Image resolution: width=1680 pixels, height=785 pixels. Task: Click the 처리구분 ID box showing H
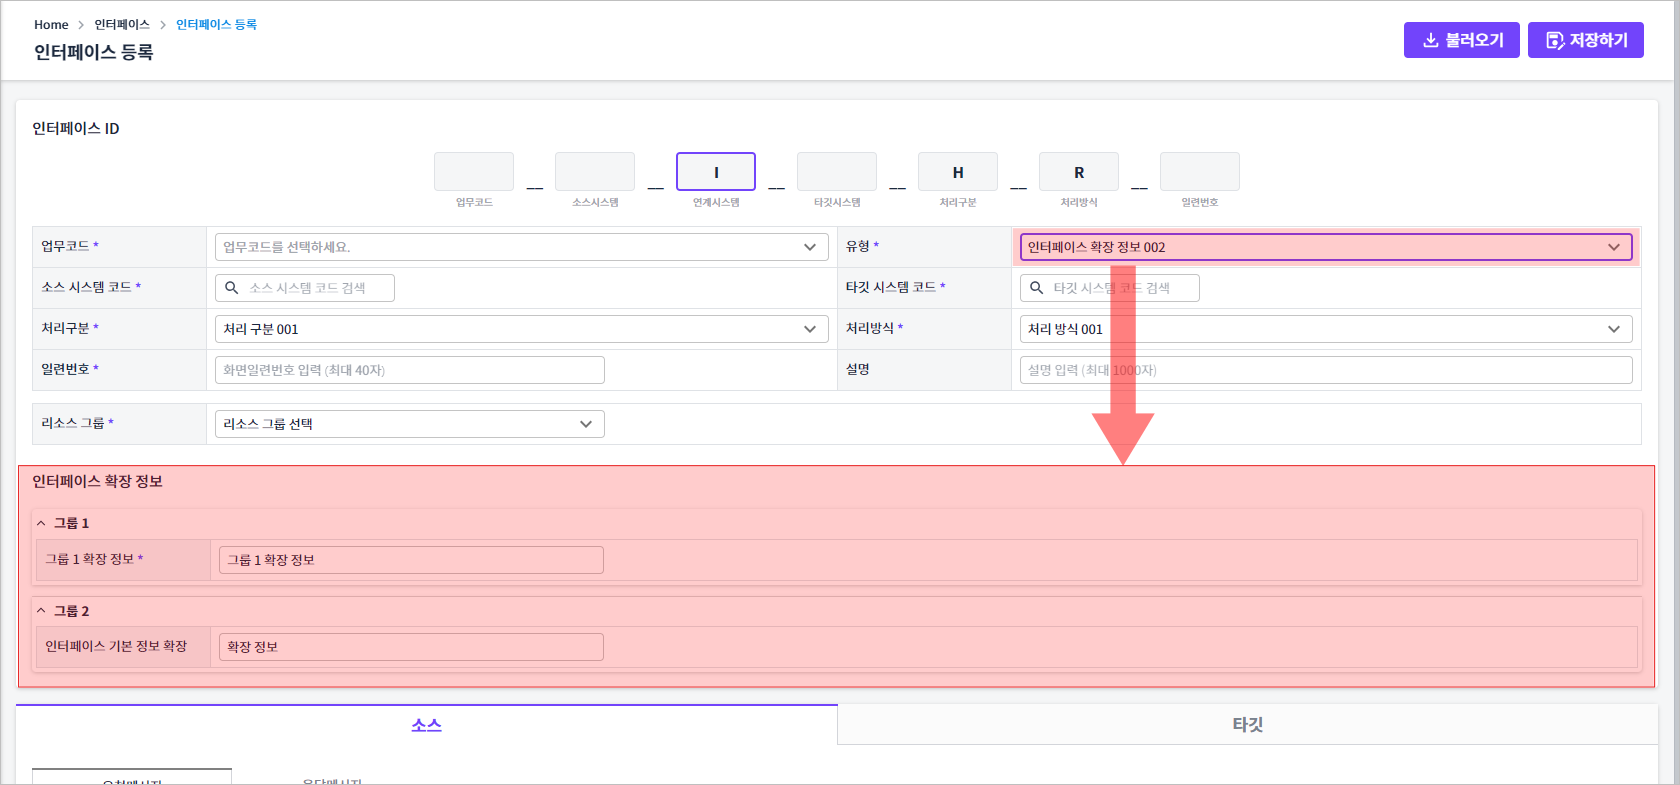click(958, 172)
